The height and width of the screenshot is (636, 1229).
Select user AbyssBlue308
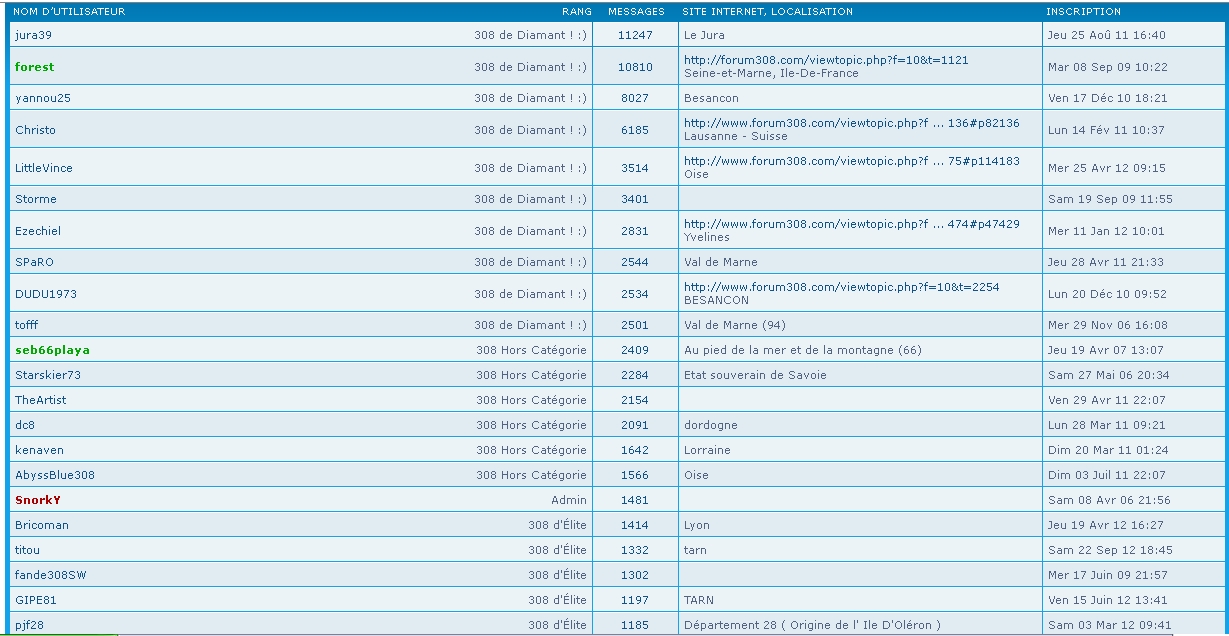coord(55,475)
